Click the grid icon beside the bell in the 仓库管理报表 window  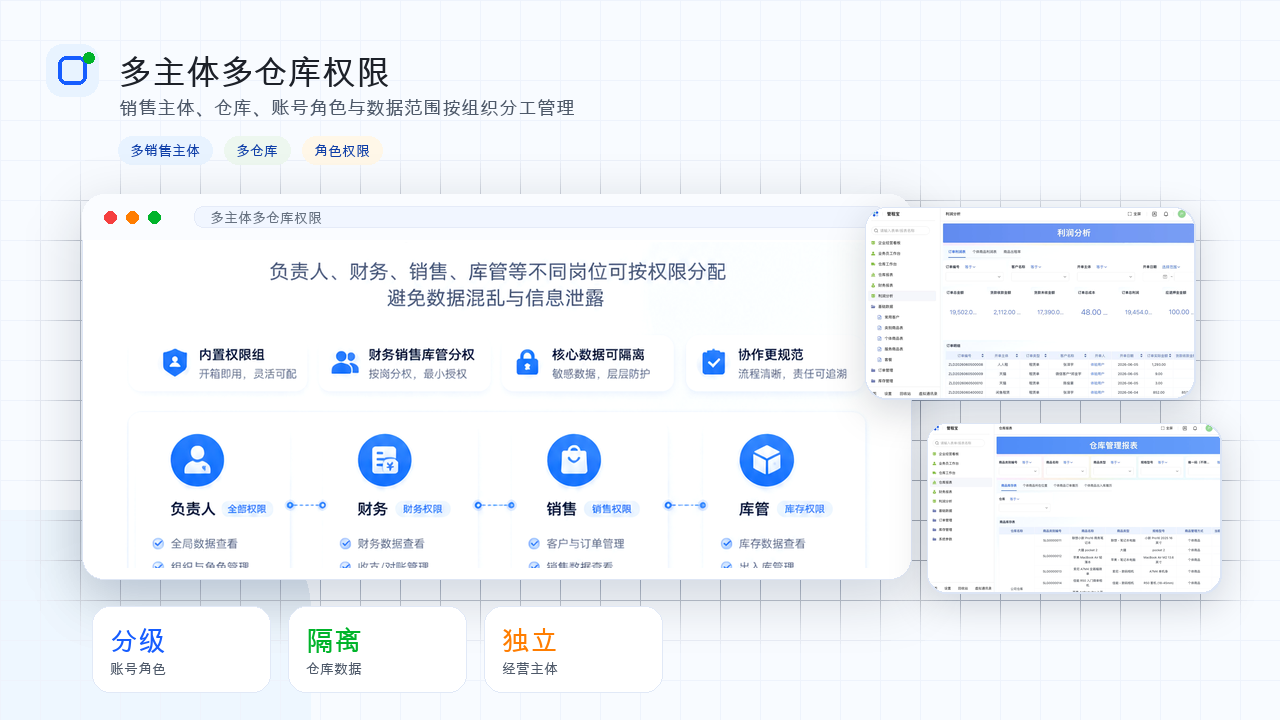click(x=1185, y=428)
